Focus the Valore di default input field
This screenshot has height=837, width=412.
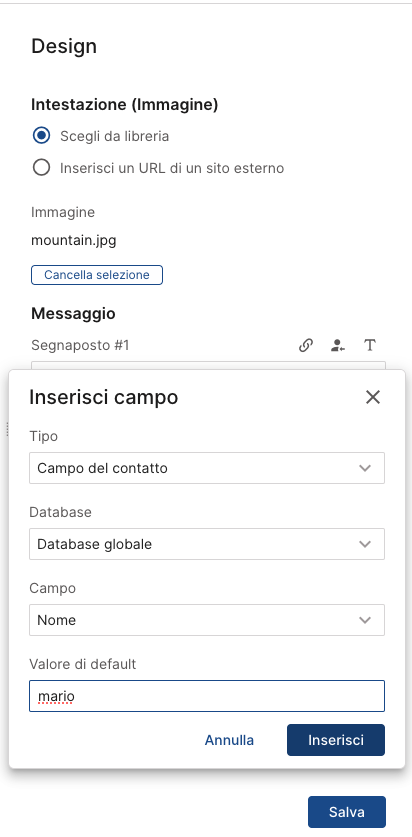207,696
